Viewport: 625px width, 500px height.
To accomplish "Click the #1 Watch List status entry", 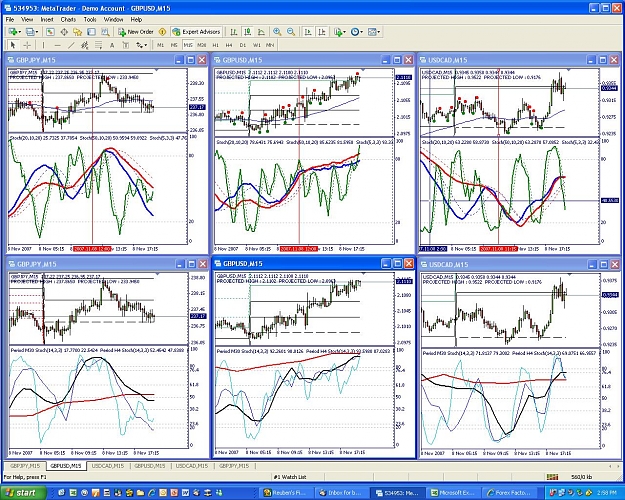I will tap(290, 477).
